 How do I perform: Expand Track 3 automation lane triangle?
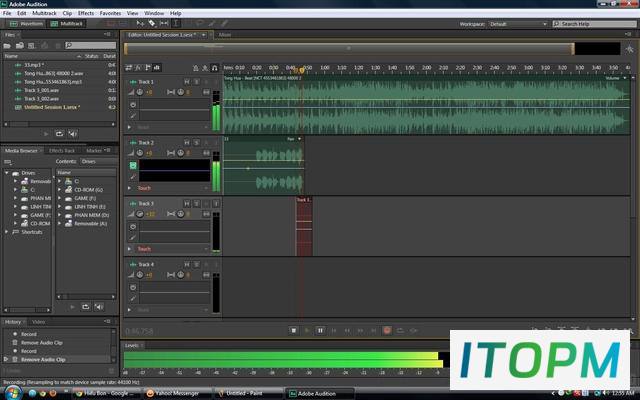click(x=129, y=249)
